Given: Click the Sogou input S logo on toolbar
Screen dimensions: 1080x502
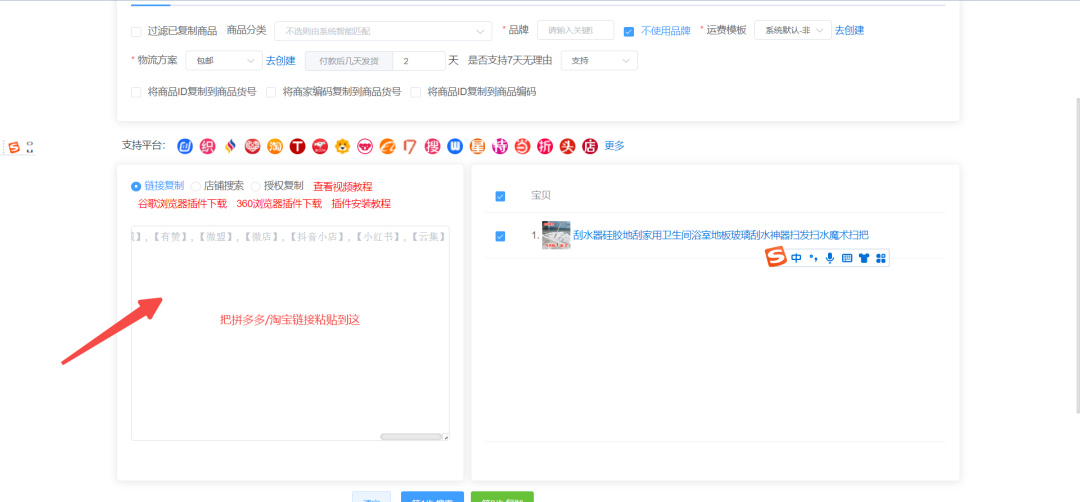Looking at the screenshot, I should [776, 258].
